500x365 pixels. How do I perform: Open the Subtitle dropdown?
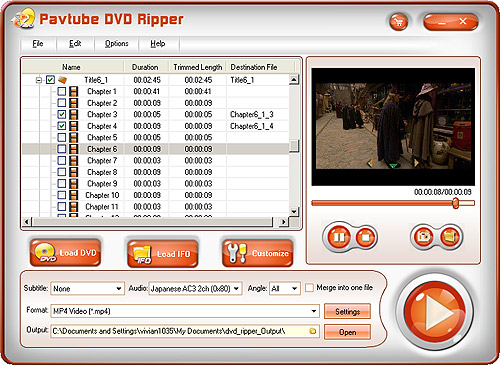coord(87,289)
